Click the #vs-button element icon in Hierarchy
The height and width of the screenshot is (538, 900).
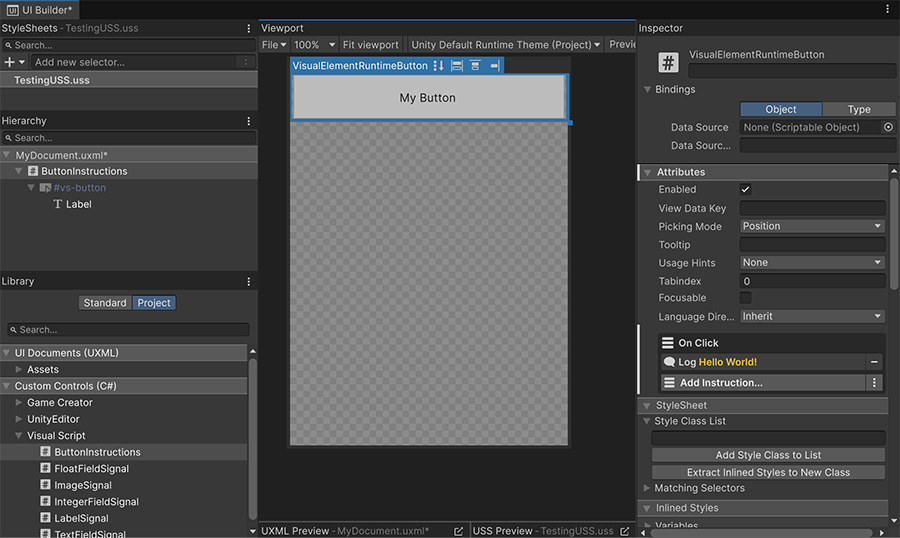[x=45, y=188]
